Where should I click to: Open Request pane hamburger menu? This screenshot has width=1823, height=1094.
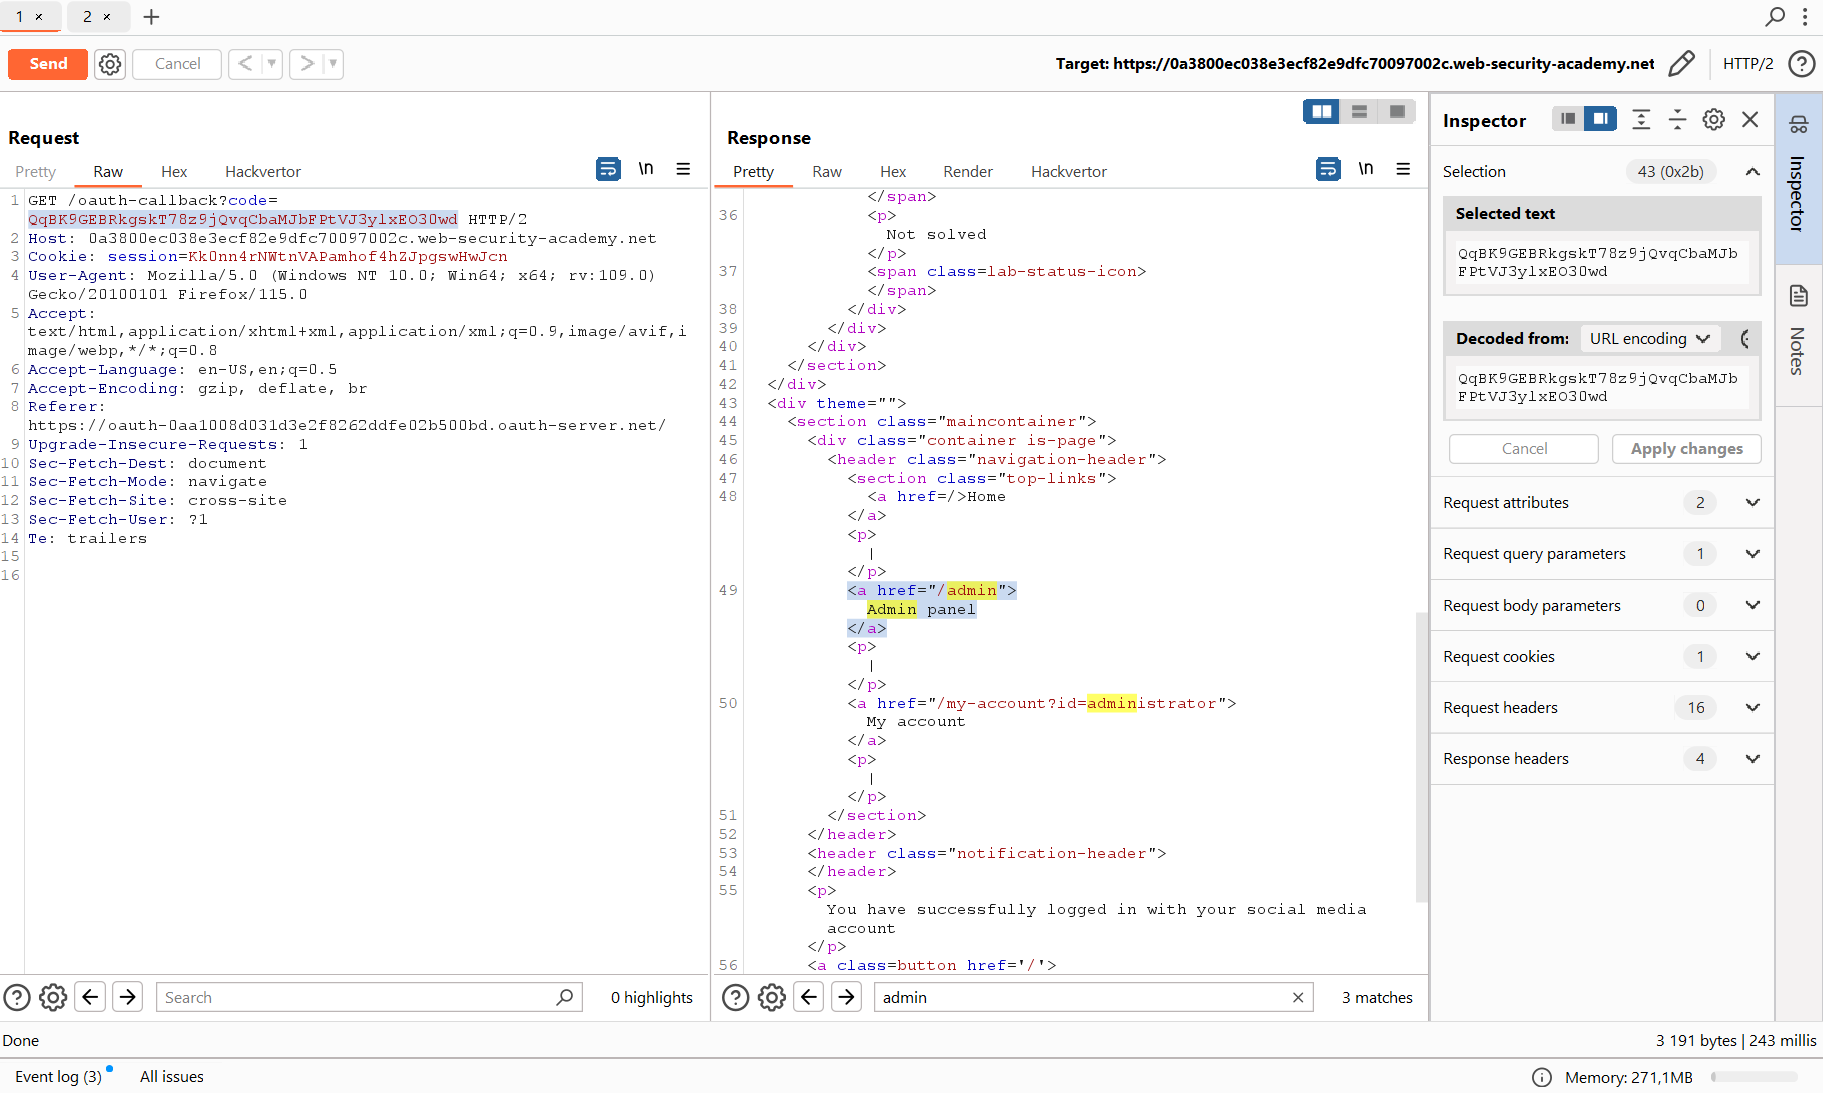tap(683, 169)
